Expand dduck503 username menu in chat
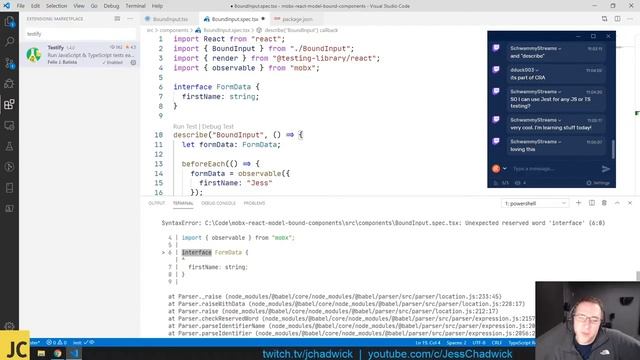The image size is (640, 360). (x=537, y=70)
